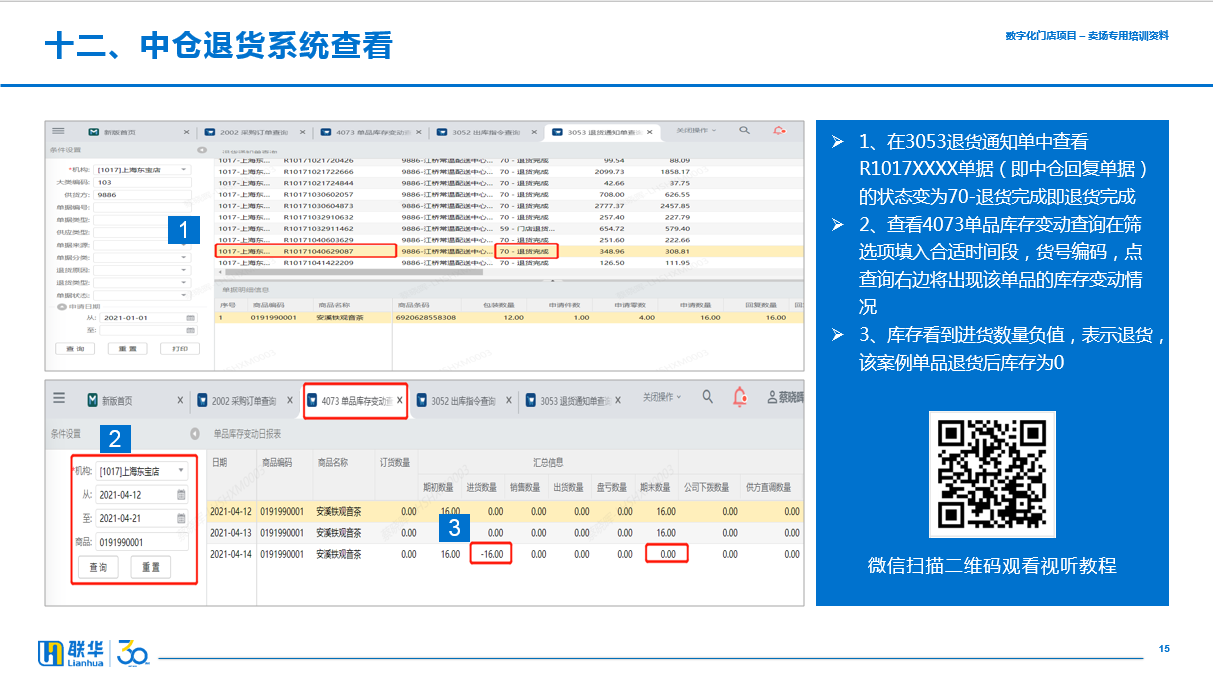Click 重置 button below 商品 field
Image resolution: width=1213 pixels, height=685 pixels.
click(150, 567)
